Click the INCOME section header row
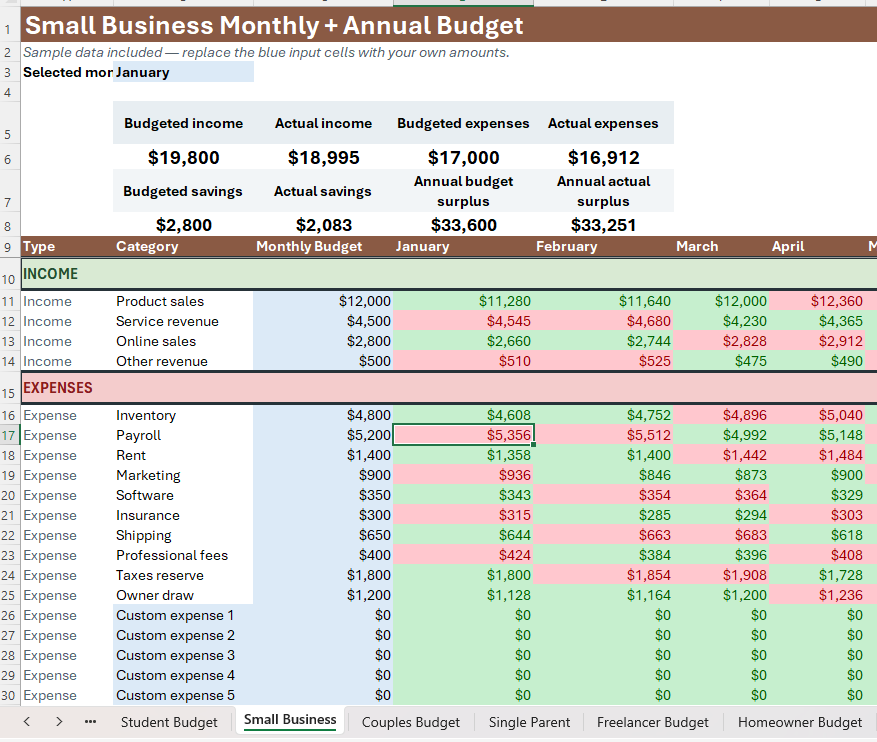The width and height of the screenshot is (877, 742). [449, 274]
